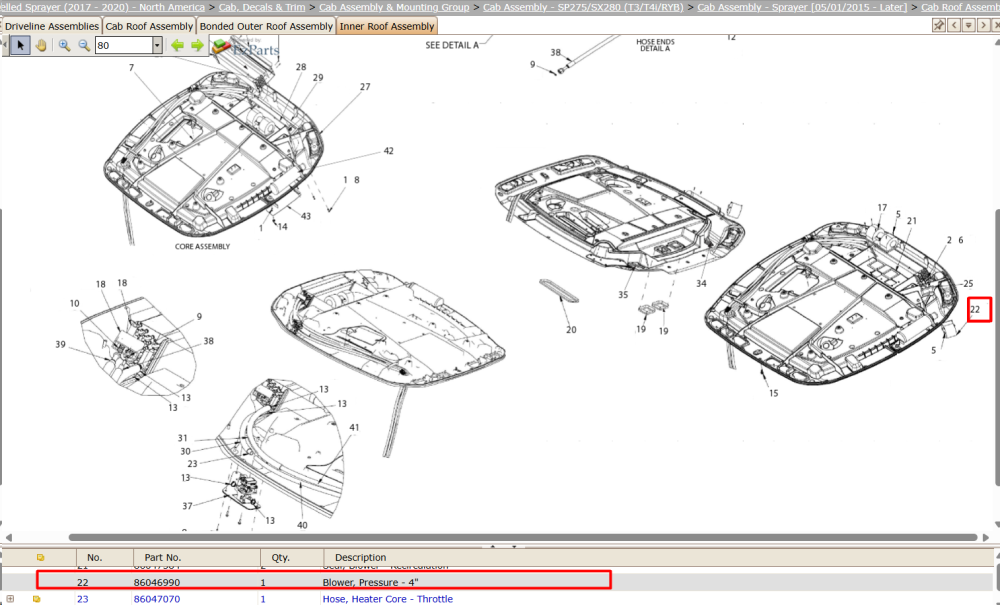Click callout 7 on the diagram

pyautogui.click(x=131, y=68)
